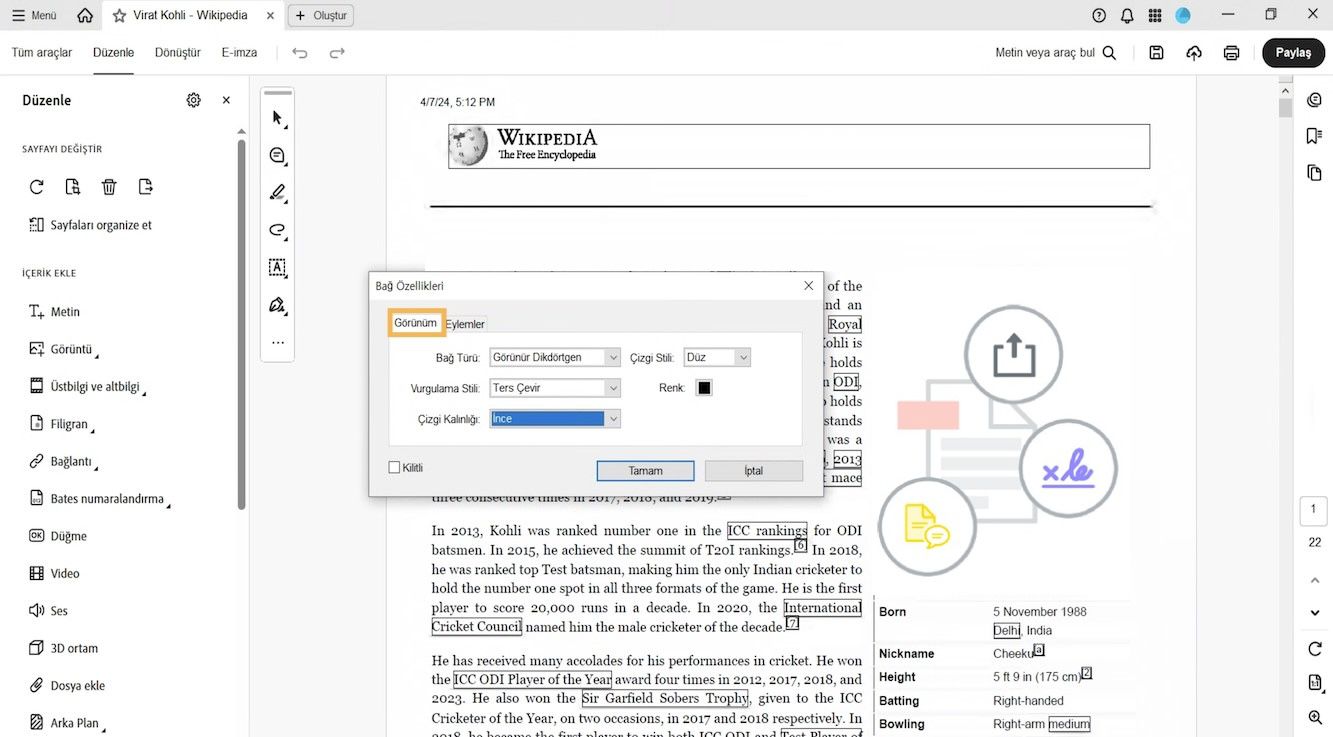Open the bookmarks panel icon
Image resolution: width=1333 pixels, height=737 pixels.
(1314, 136)
